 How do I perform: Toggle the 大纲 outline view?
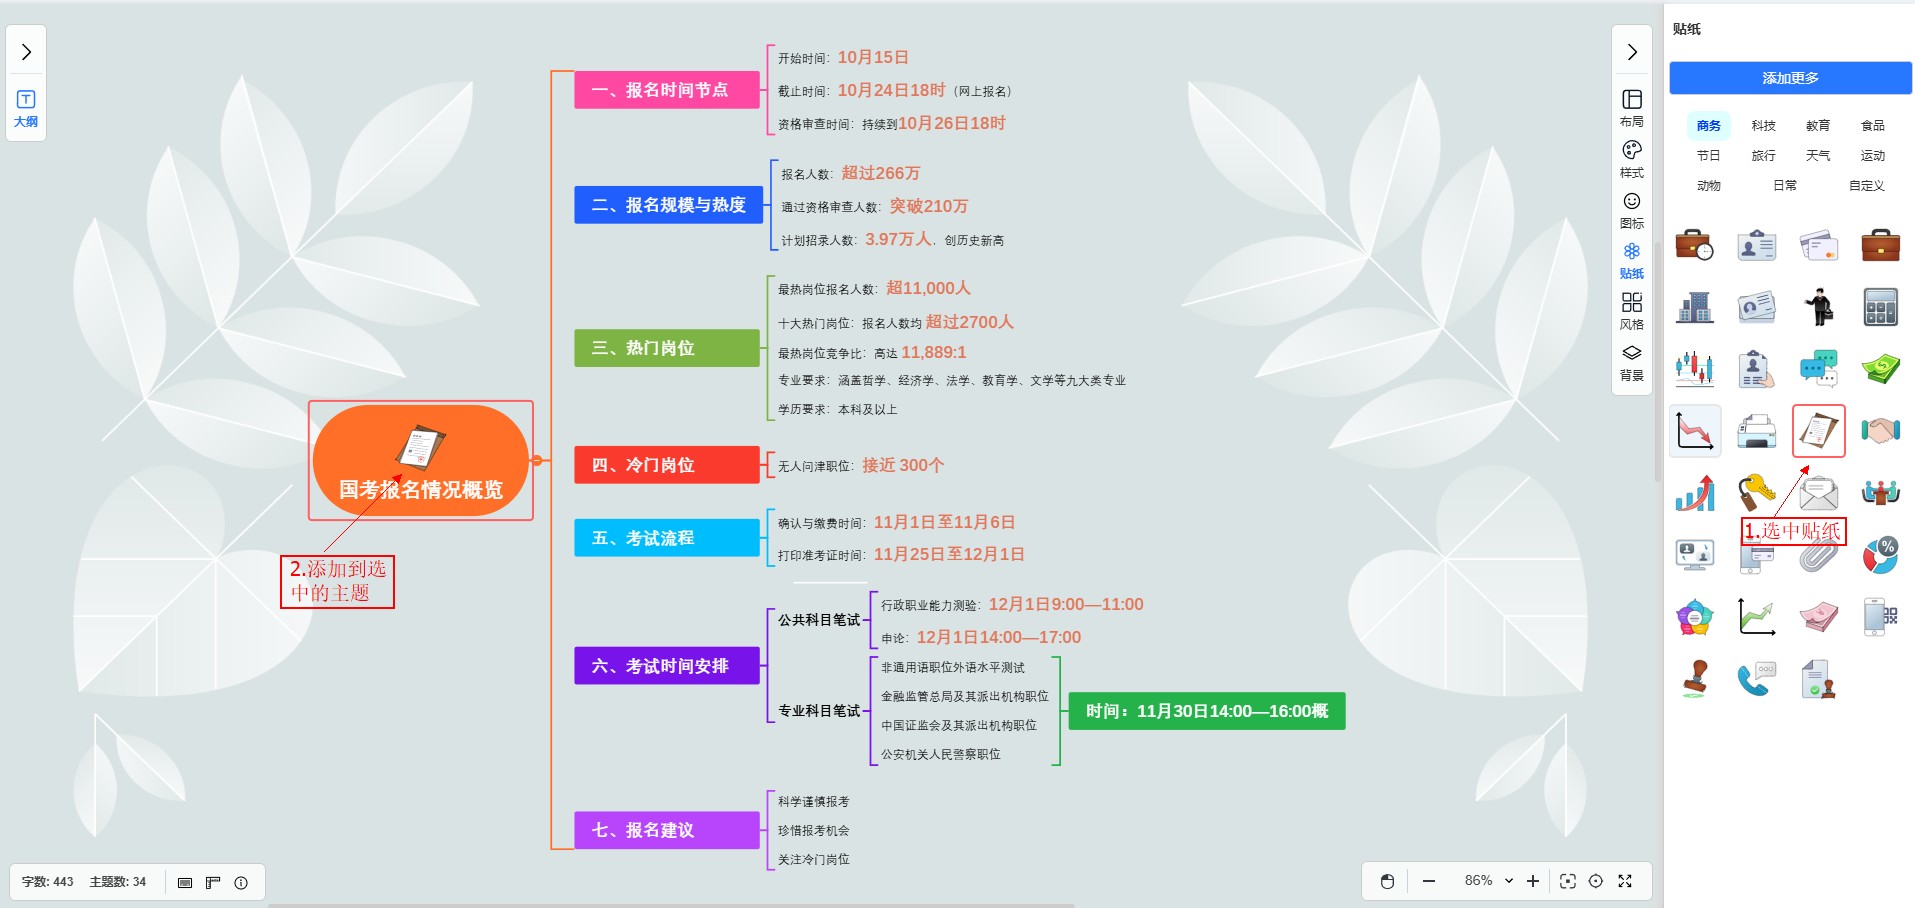(x=26, y=107)
